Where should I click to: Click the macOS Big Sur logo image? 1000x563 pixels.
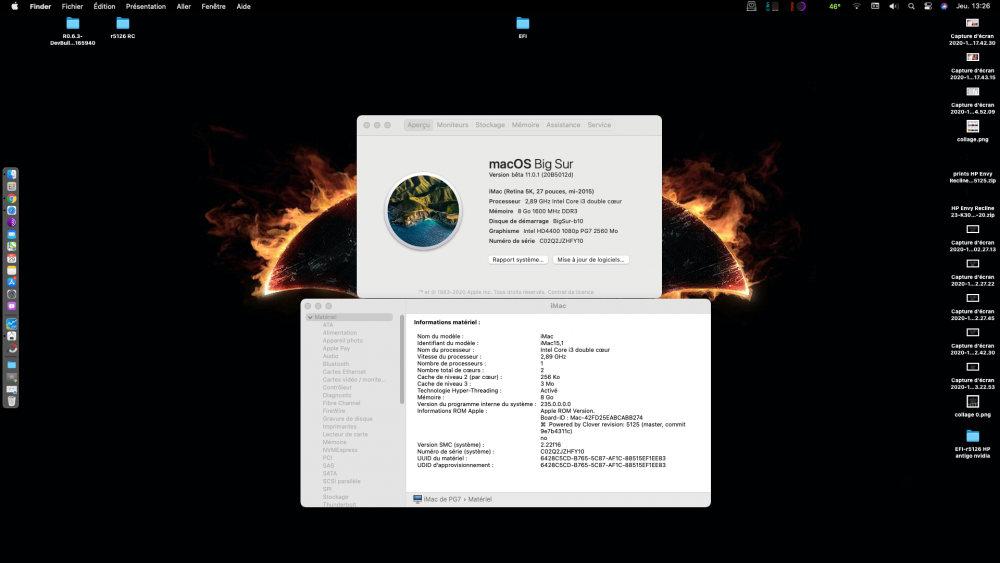pos(423,211)
